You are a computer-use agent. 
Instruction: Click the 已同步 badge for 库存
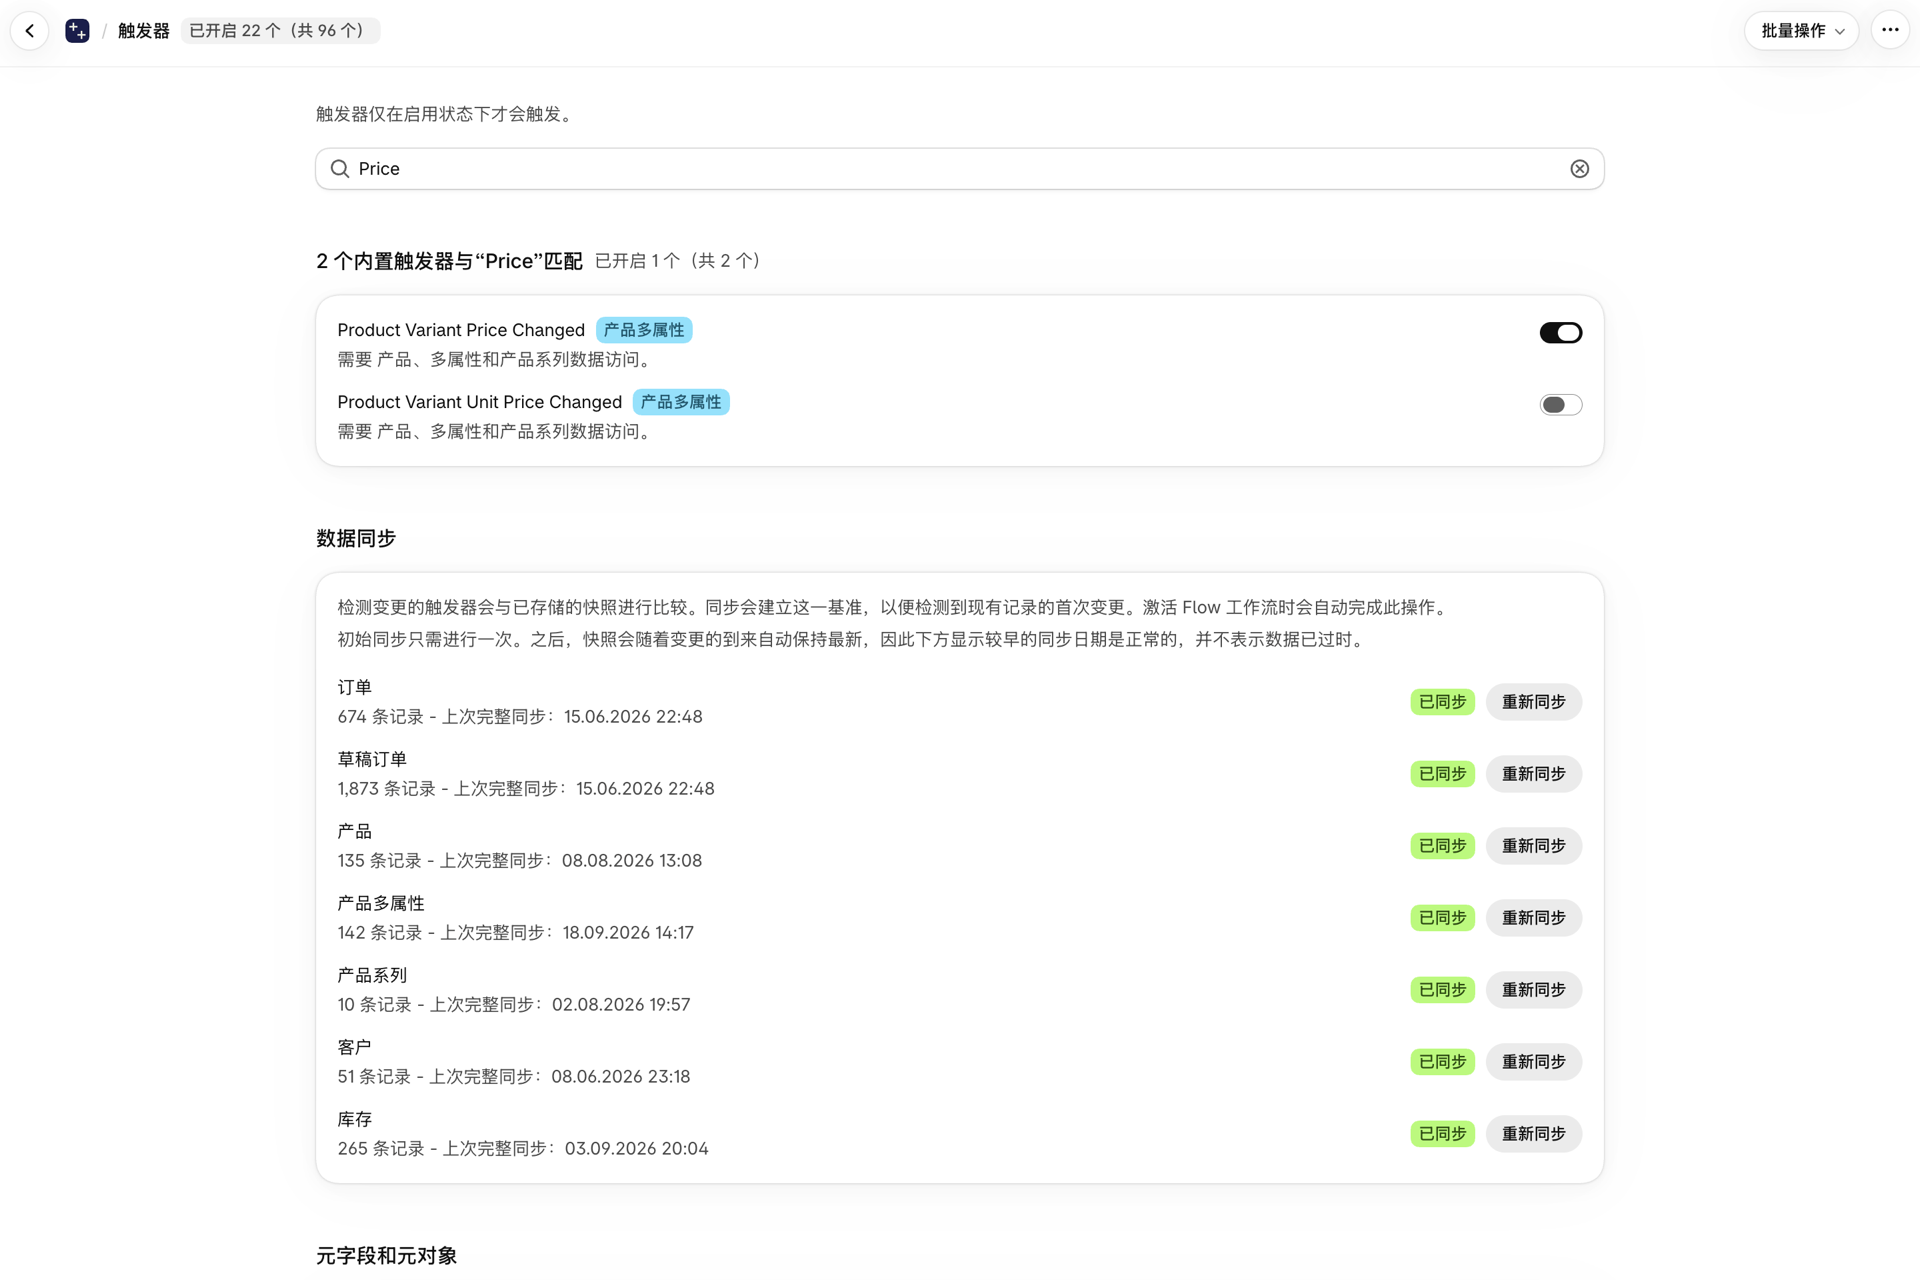coord(1442,1134)
